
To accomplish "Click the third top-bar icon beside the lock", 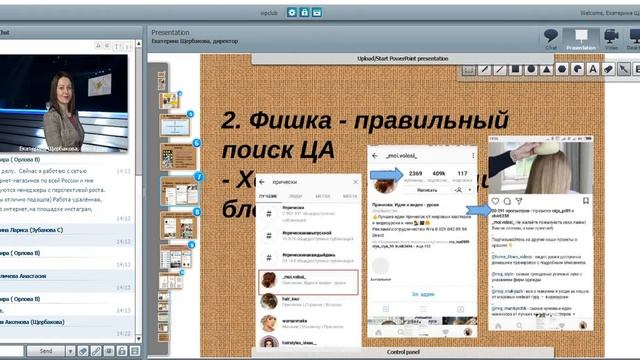I will [317, 13].
